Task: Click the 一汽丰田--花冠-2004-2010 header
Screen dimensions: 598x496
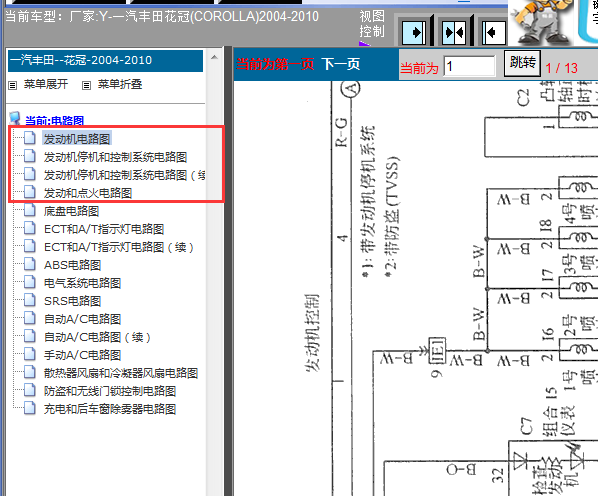Action: coord(105,61)
